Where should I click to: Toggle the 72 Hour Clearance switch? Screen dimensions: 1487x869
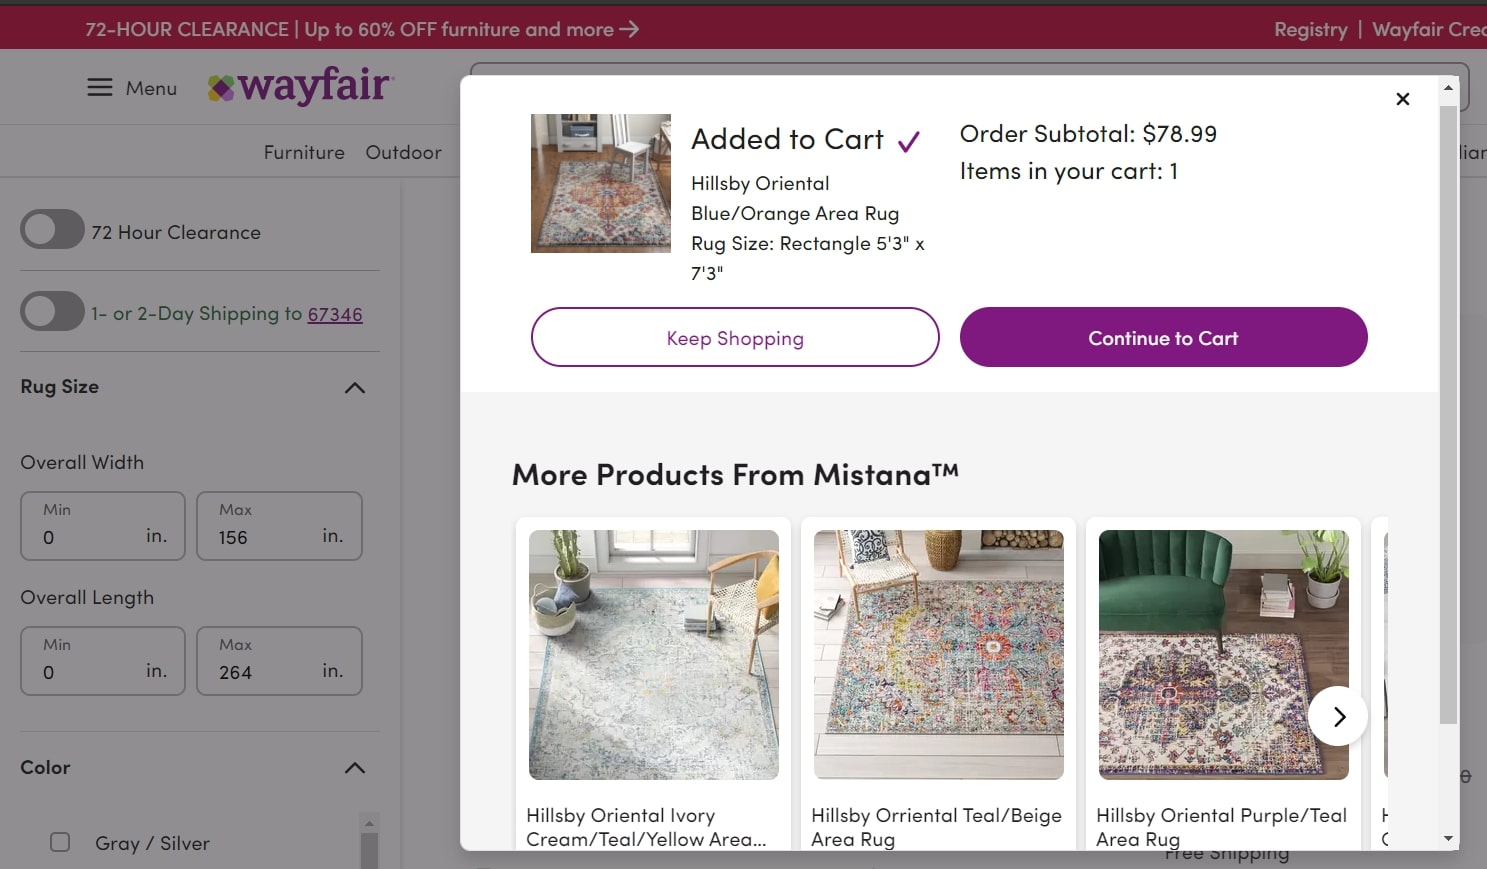[x=53, y=230]
